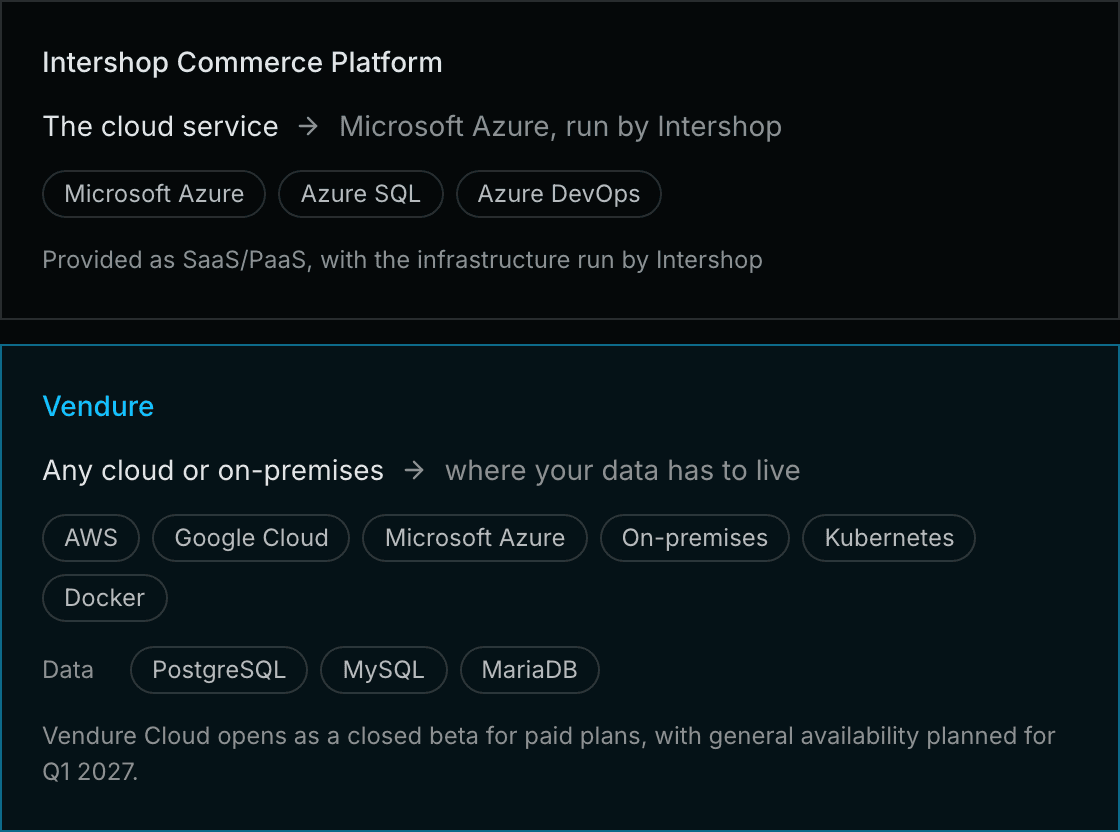The height and width of the screenshot is (832, 1120).
Task: Click 'Microsoft Azure, run by Intershop' text
Action: (561, 127)
